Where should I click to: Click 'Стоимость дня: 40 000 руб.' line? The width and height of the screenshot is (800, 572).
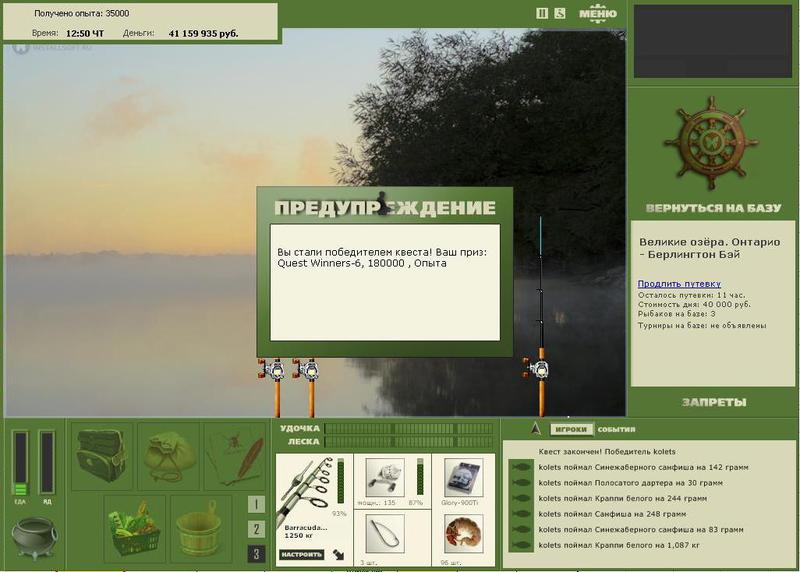(694, 305)
